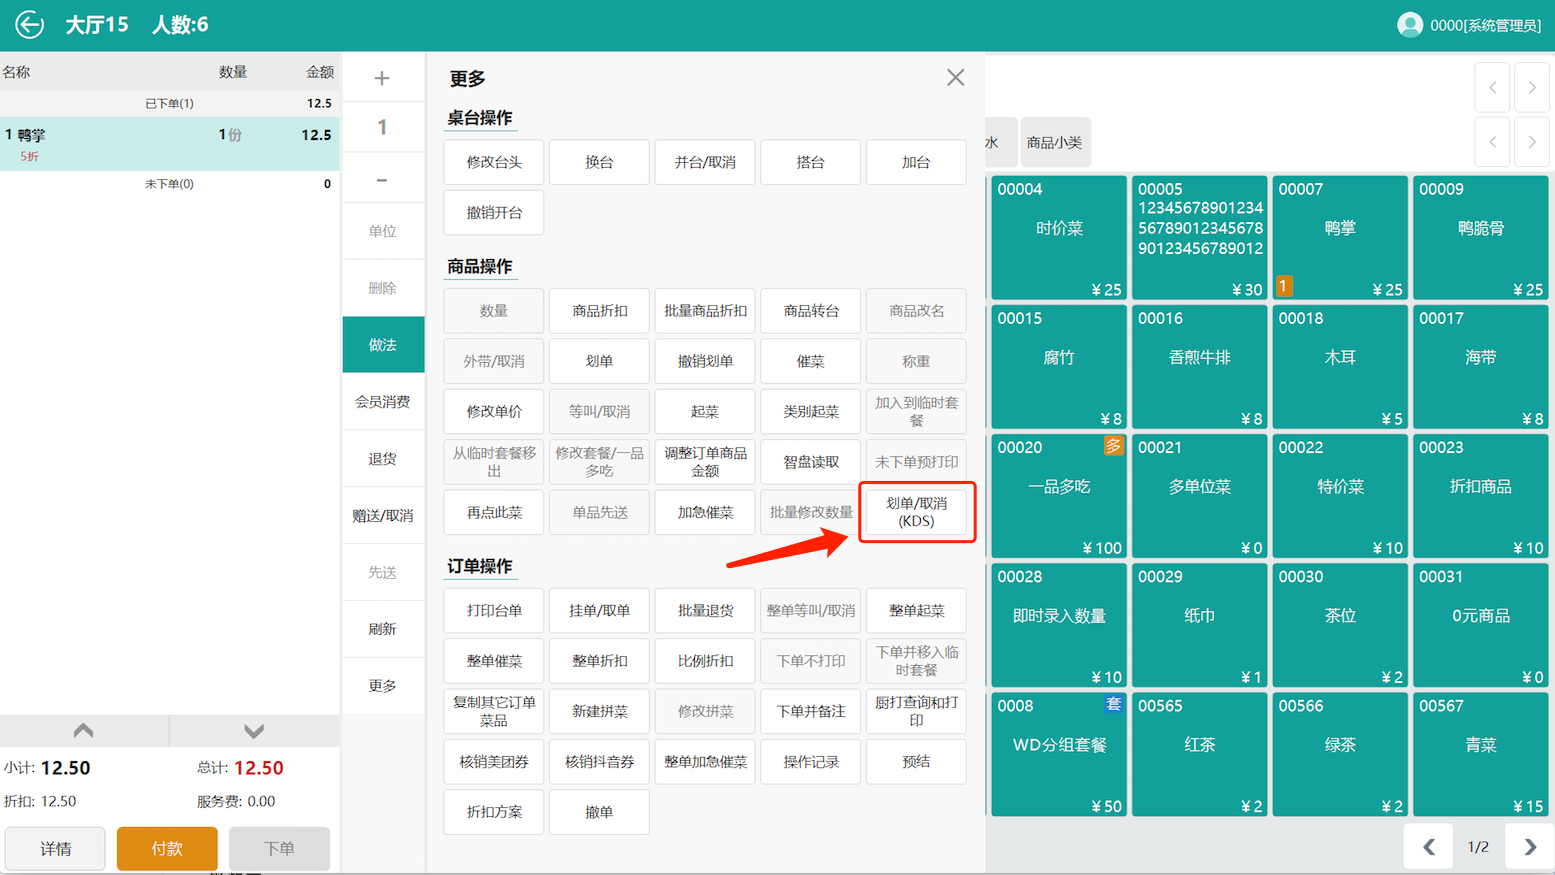This screenshot has width=1555, height=875.
Task: Increase quantity with the plus button
Action: 382,78
